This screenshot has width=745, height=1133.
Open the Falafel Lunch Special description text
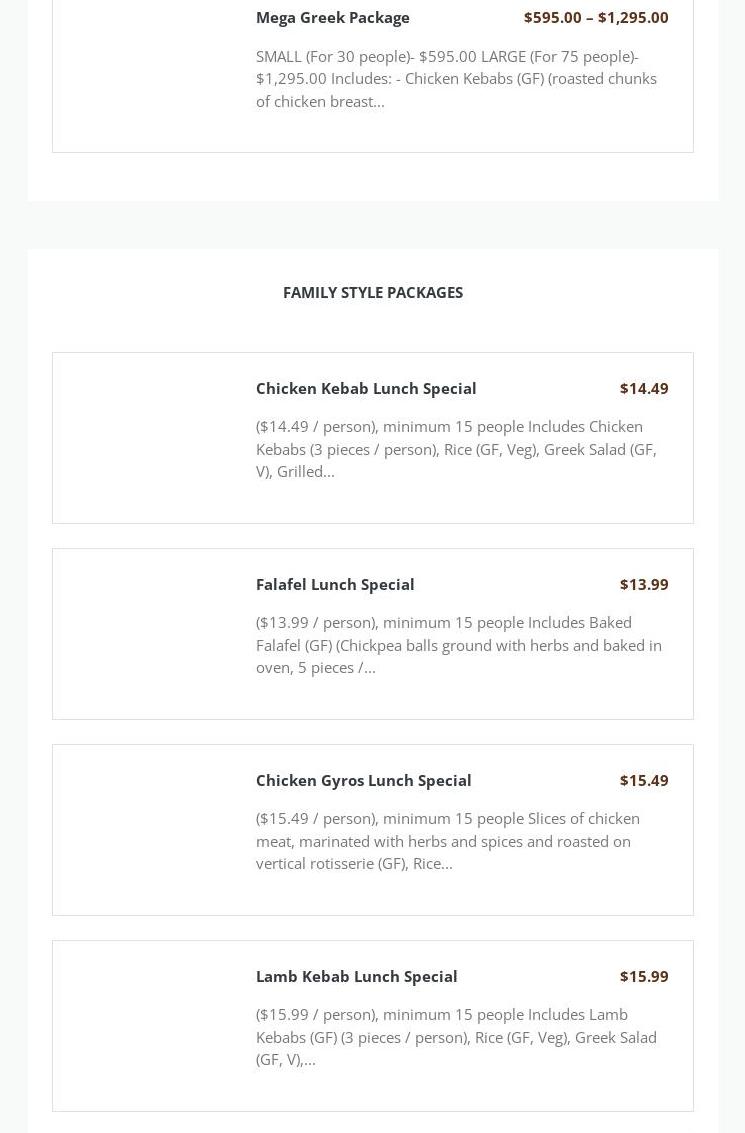pos(458,645)
